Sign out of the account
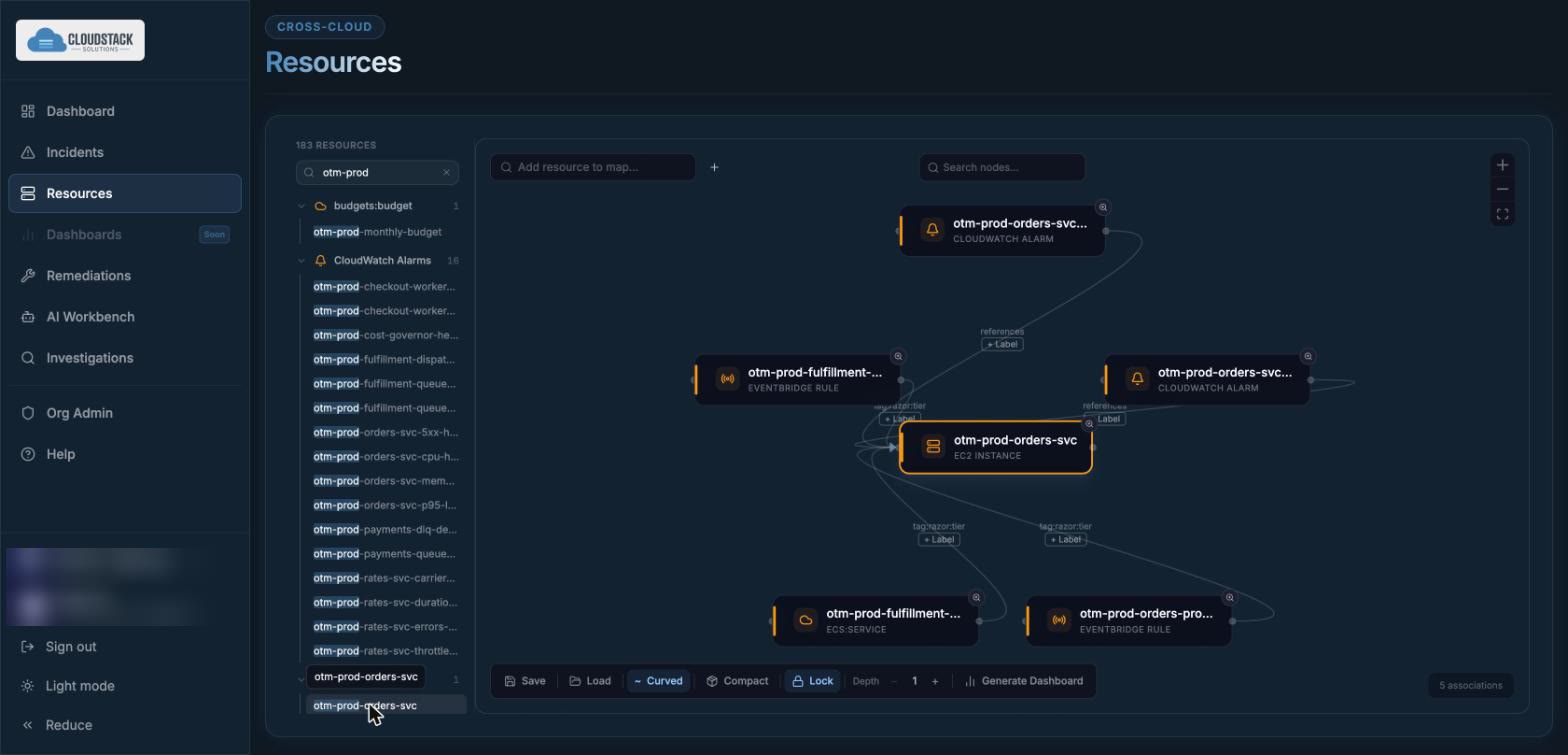The height and width of the screenshot is (755, 1568). tap(60, 647)
